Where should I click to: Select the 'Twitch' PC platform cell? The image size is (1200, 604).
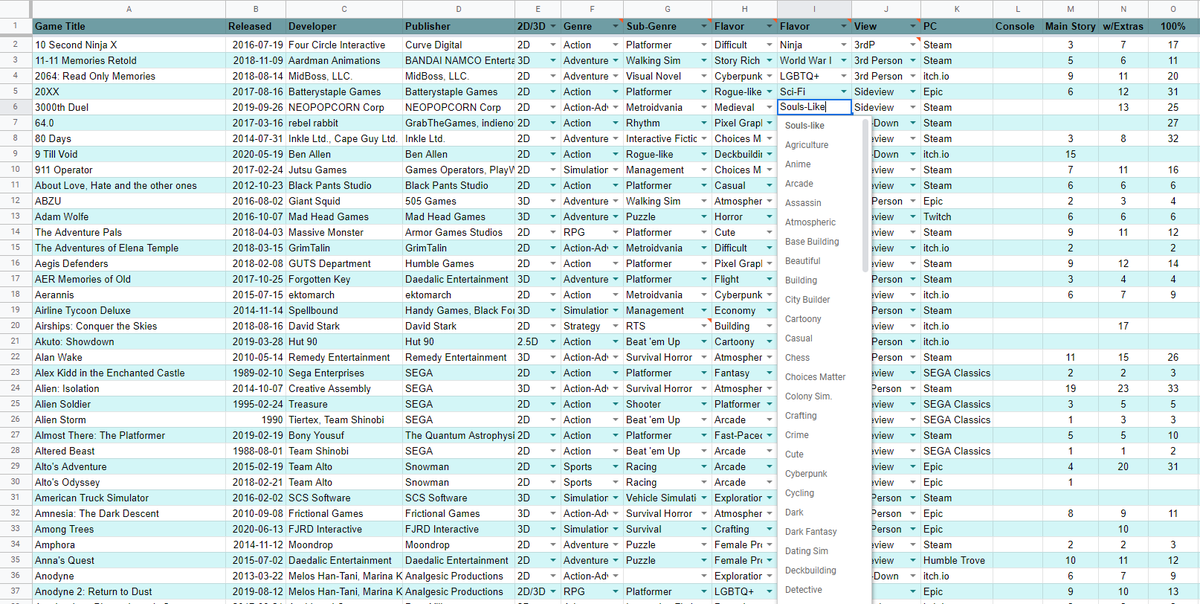pyautogui.click(x=955, y=217)
